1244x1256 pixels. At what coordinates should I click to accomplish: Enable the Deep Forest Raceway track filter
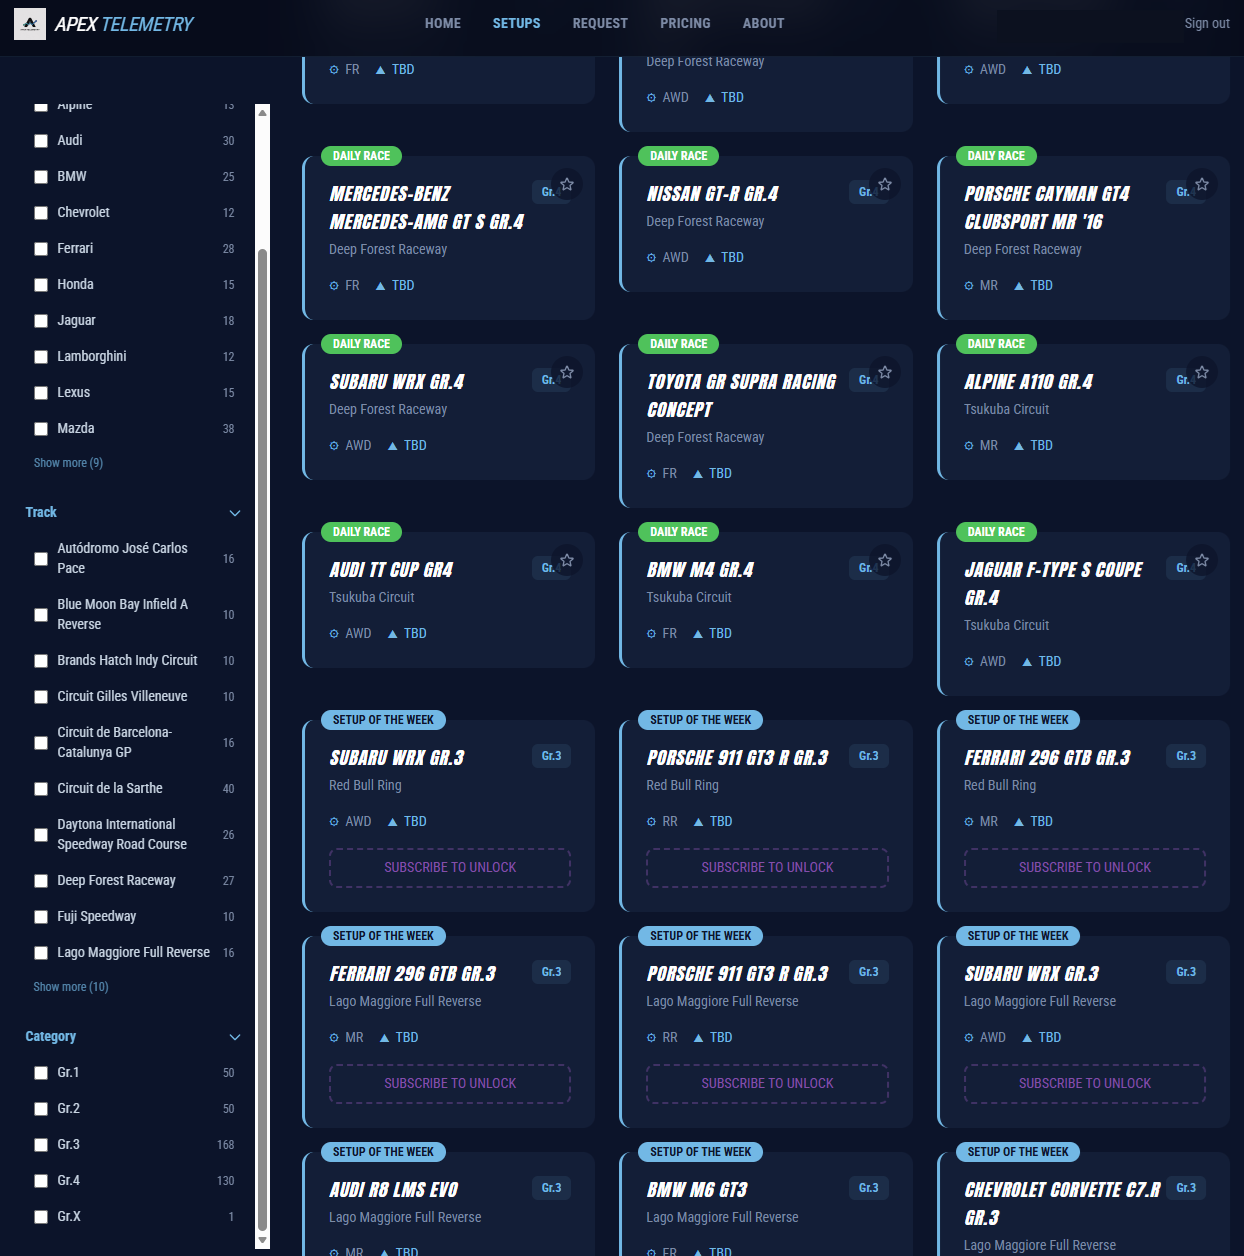[41, 881]
